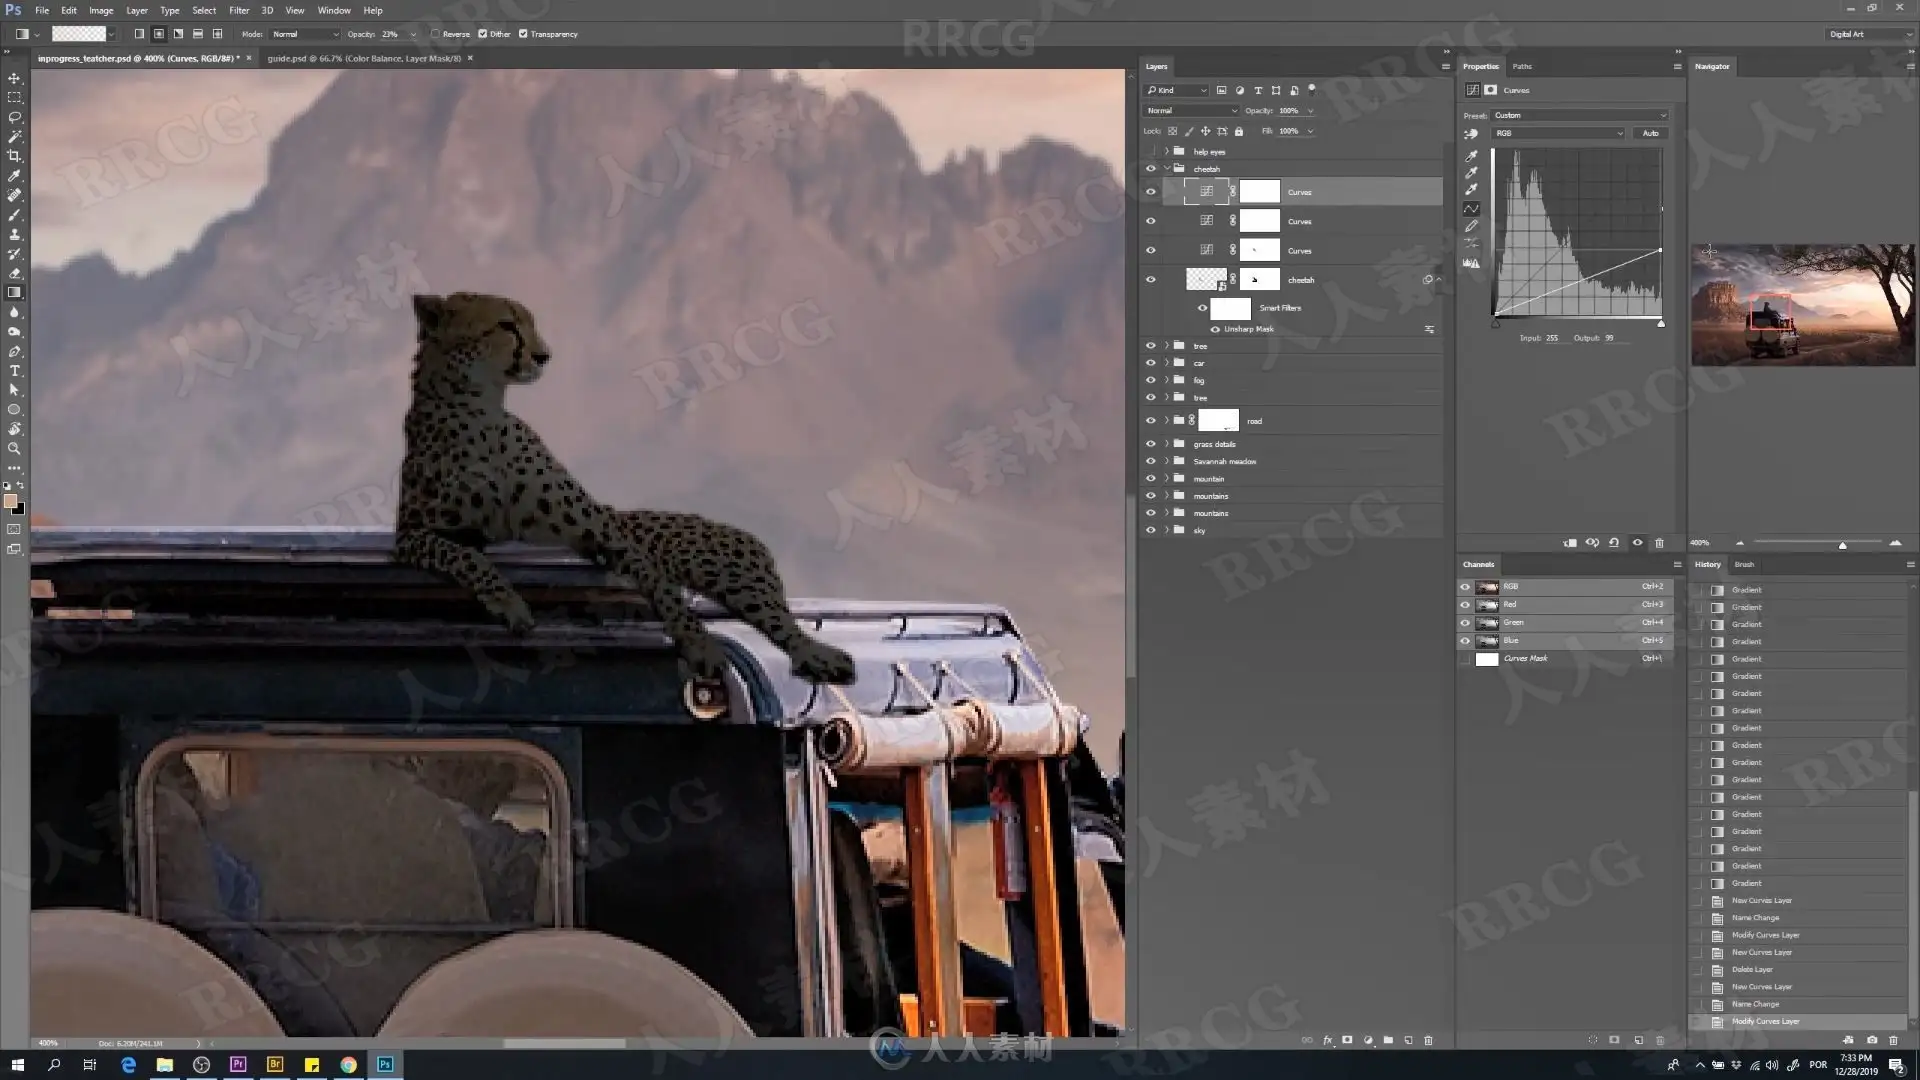Viewport: 1920px width, 1080px height.
Task: Click the foreground color swatch
Action: click(x=10, y=501)
